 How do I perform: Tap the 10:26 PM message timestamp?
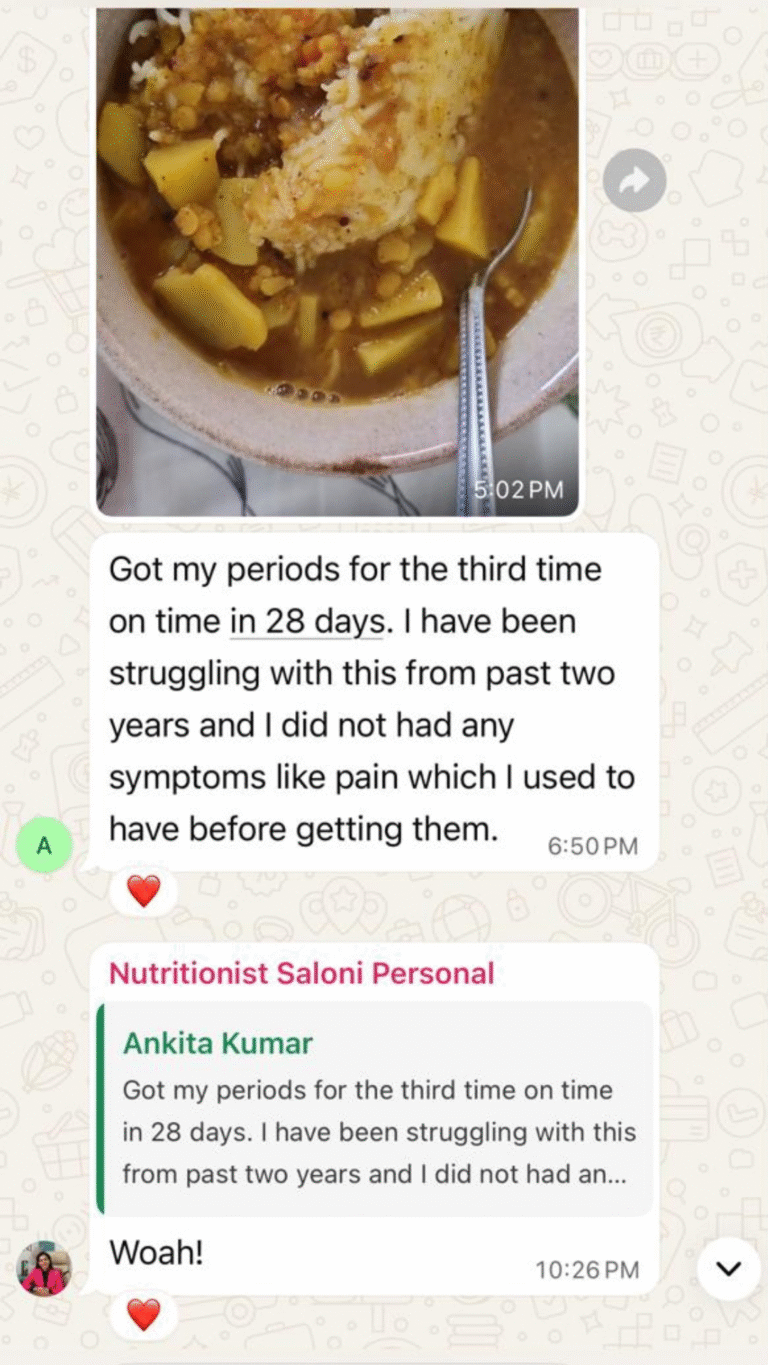click(x=587, y=1270)
